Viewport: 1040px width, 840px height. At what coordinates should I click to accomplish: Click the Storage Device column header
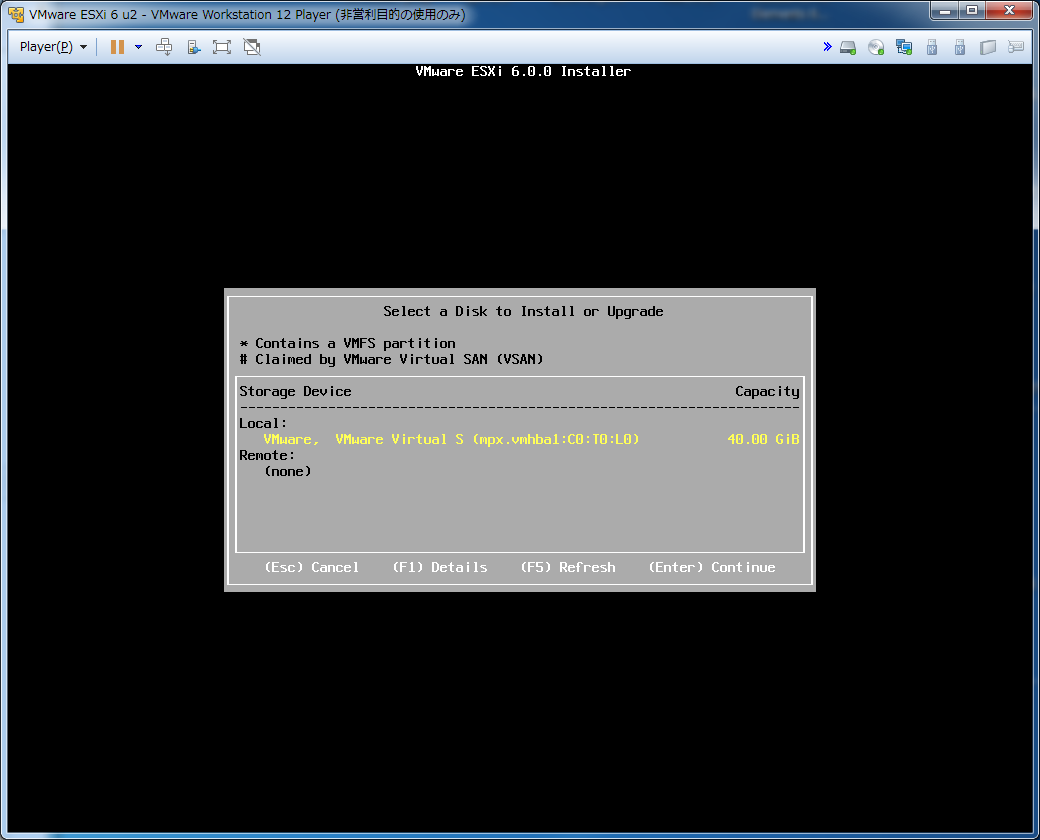pos(295,391)
